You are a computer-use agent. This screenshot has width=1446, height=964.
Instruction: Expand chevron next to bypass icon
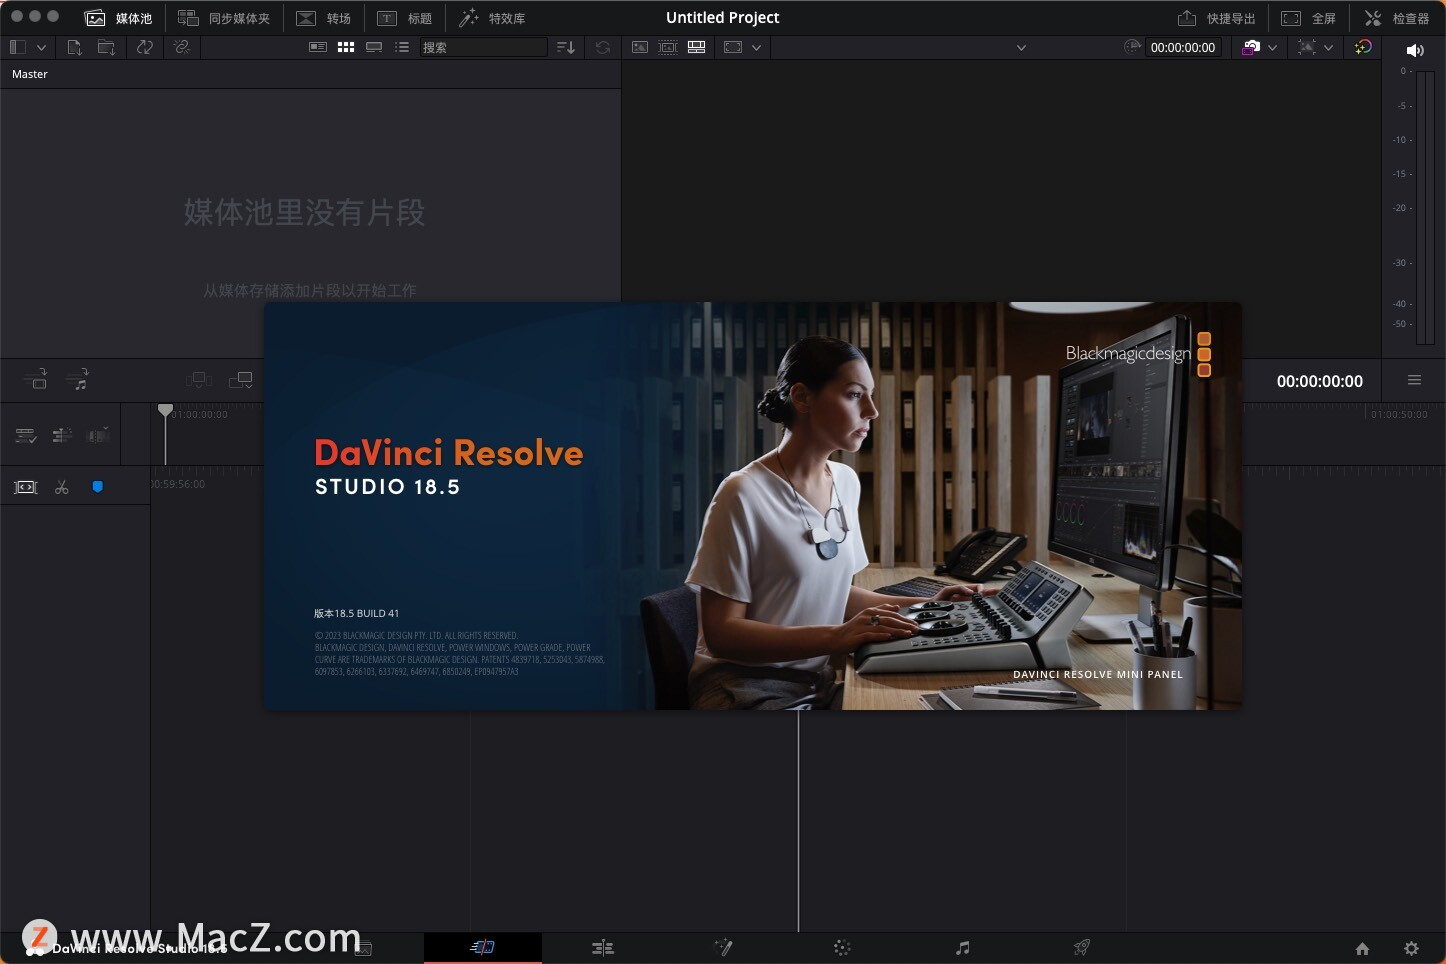1272,47
